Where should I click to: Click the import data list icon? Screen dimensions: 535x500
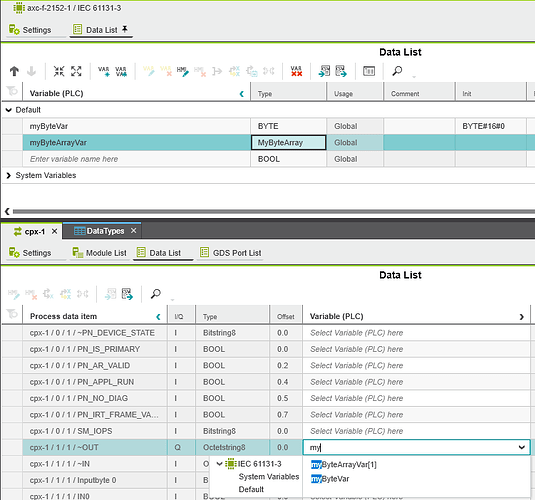pos(324,71)
